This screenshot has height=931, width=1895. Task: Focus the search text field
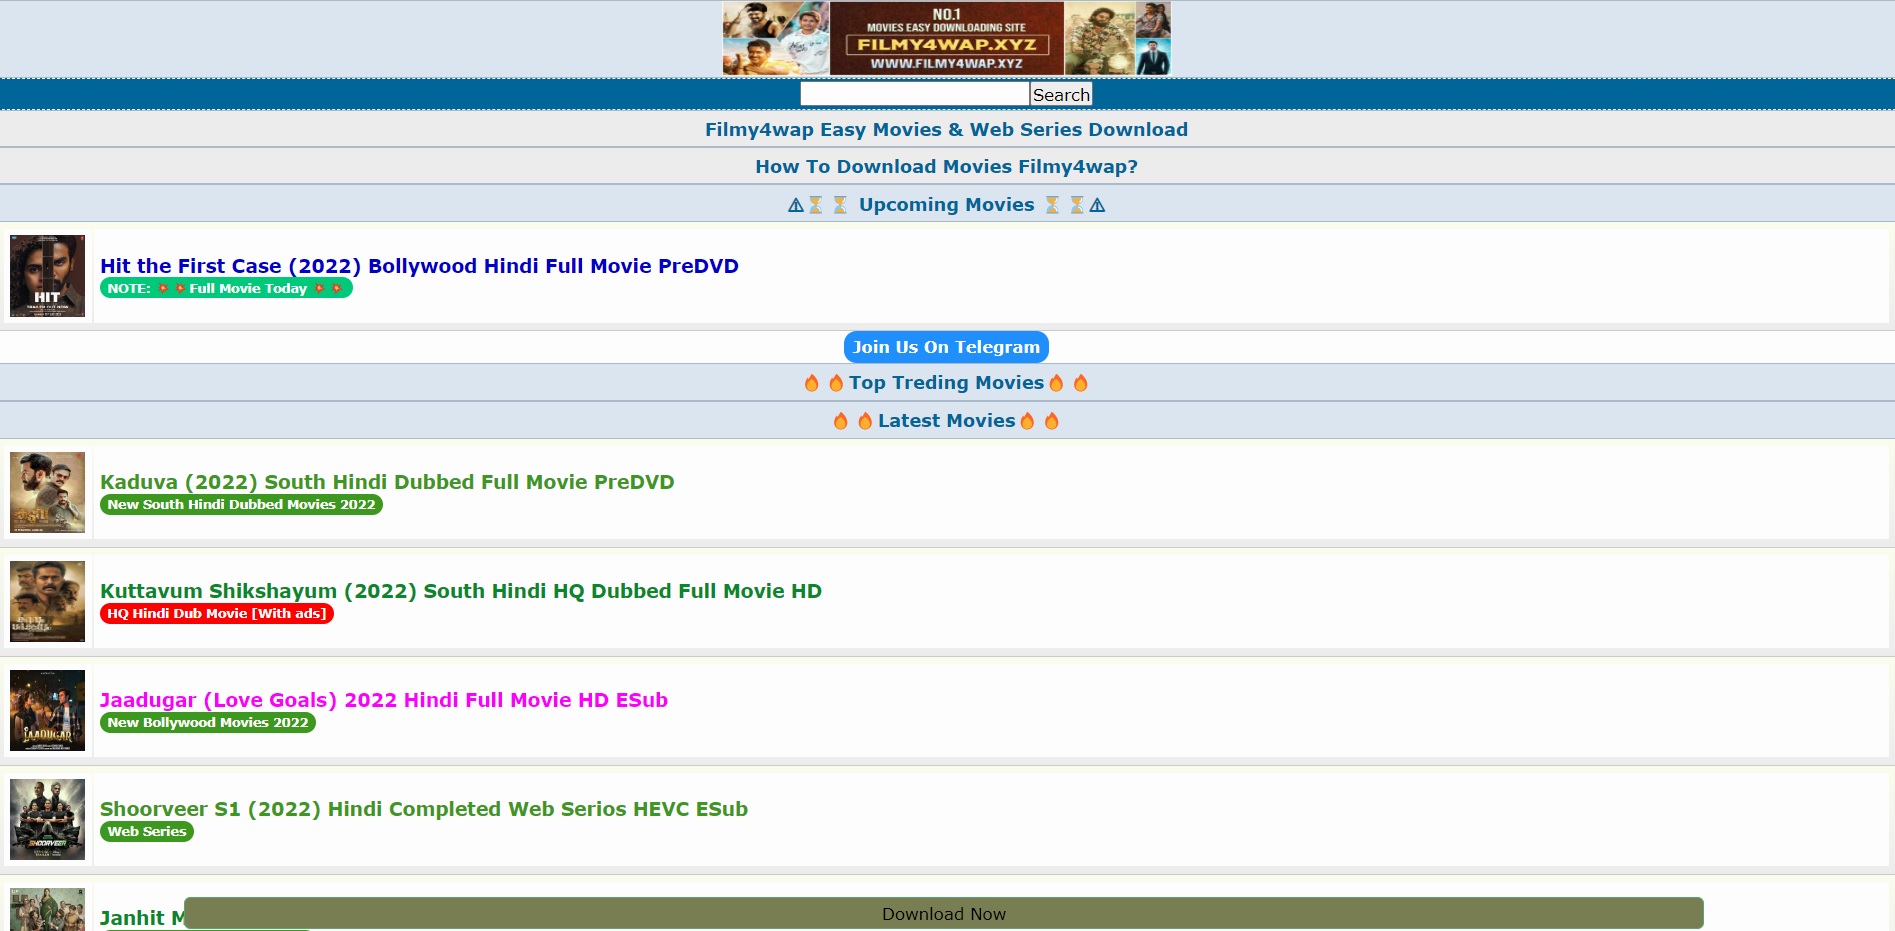coord(915,94)
